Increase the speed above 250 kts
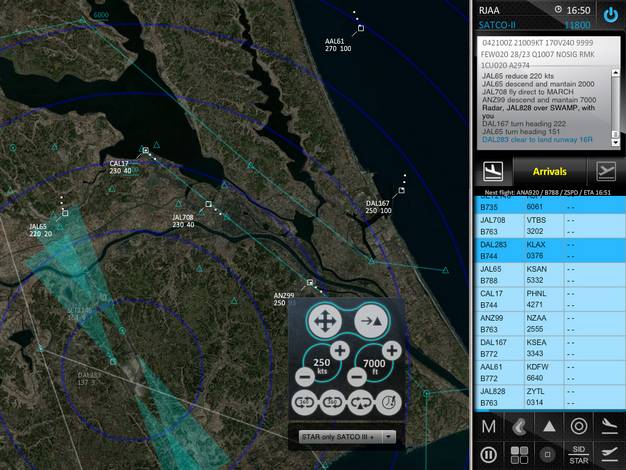 click(339, 350)
